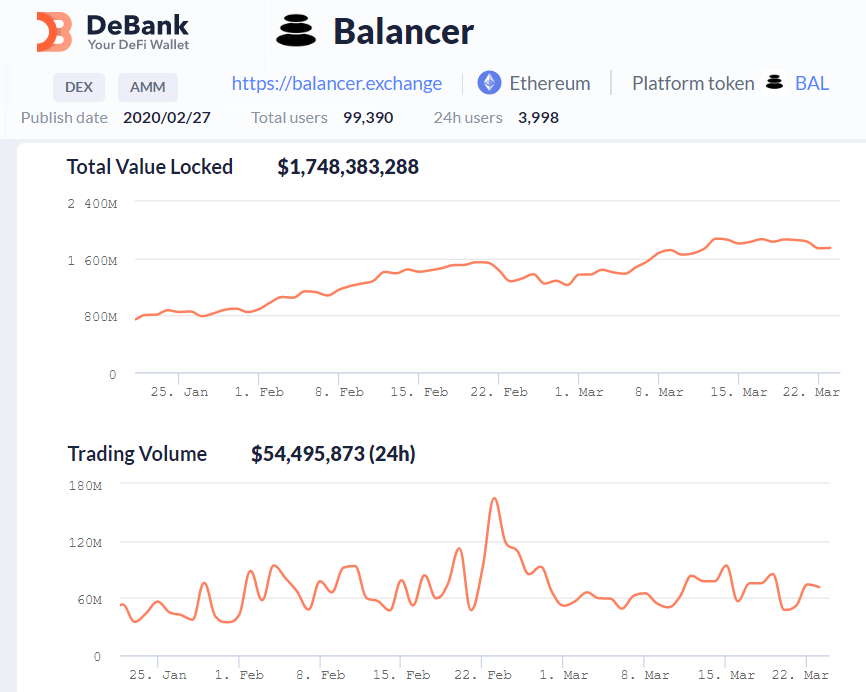
Task: Click the large Balancer logo icon
Action: (x=294, y=31)
